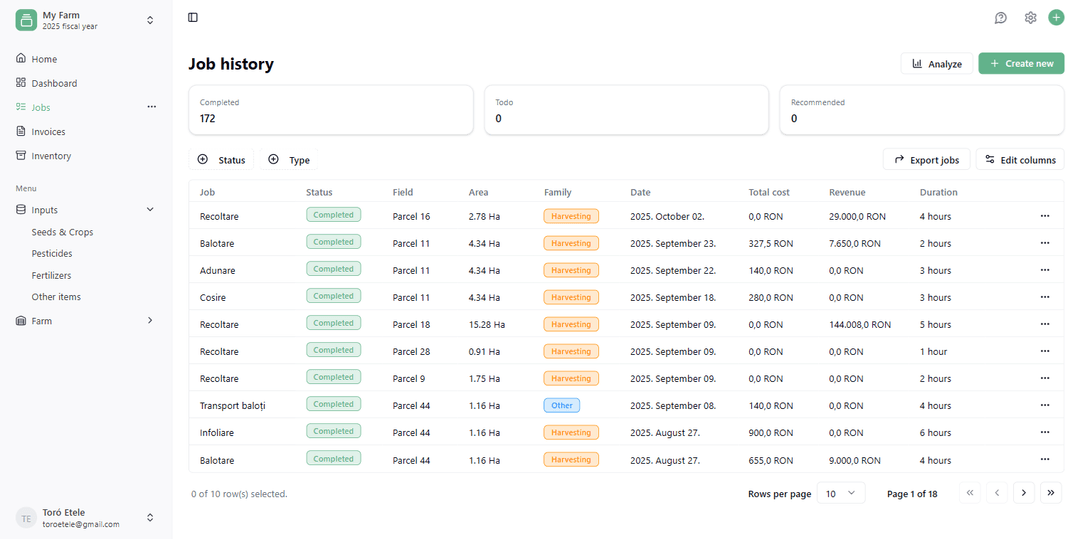Click the Create new button

click(1020, 63)
